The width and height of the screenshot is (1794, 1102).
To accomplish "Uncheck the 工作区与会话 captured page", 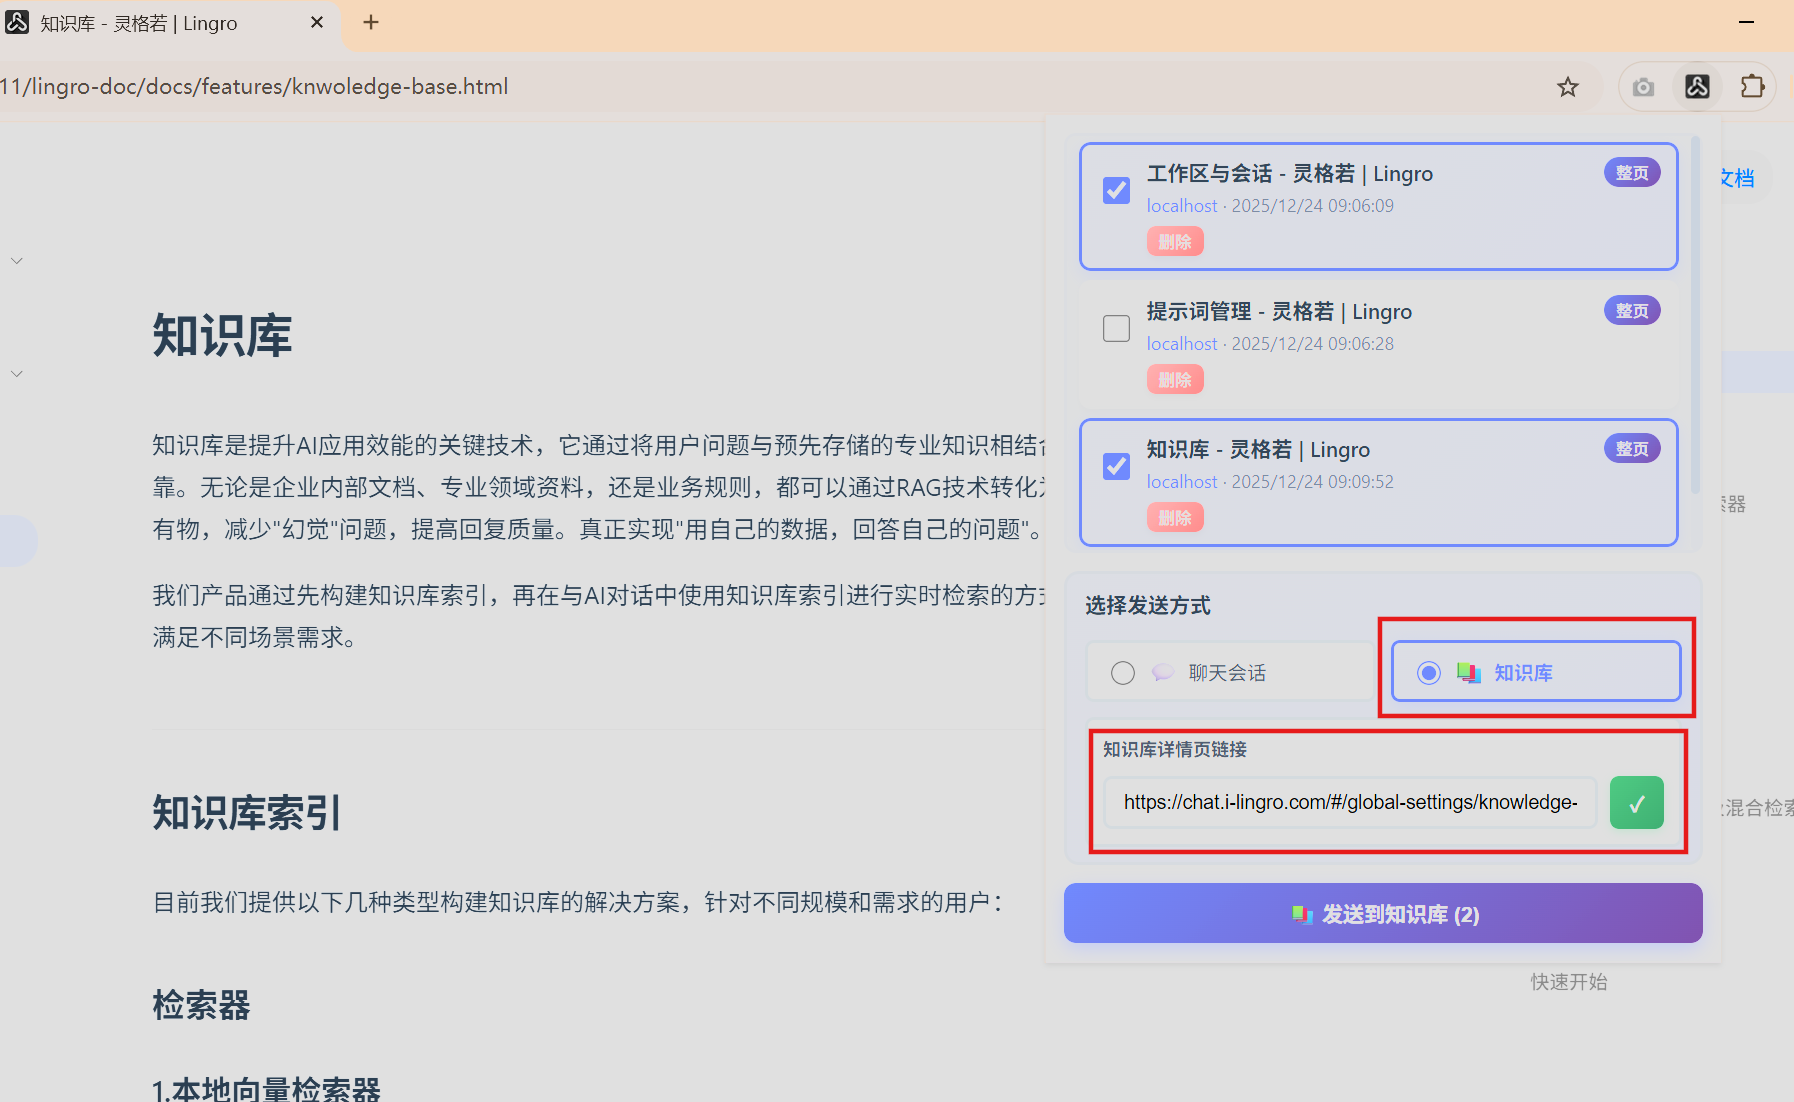I will coord(1115,189).
